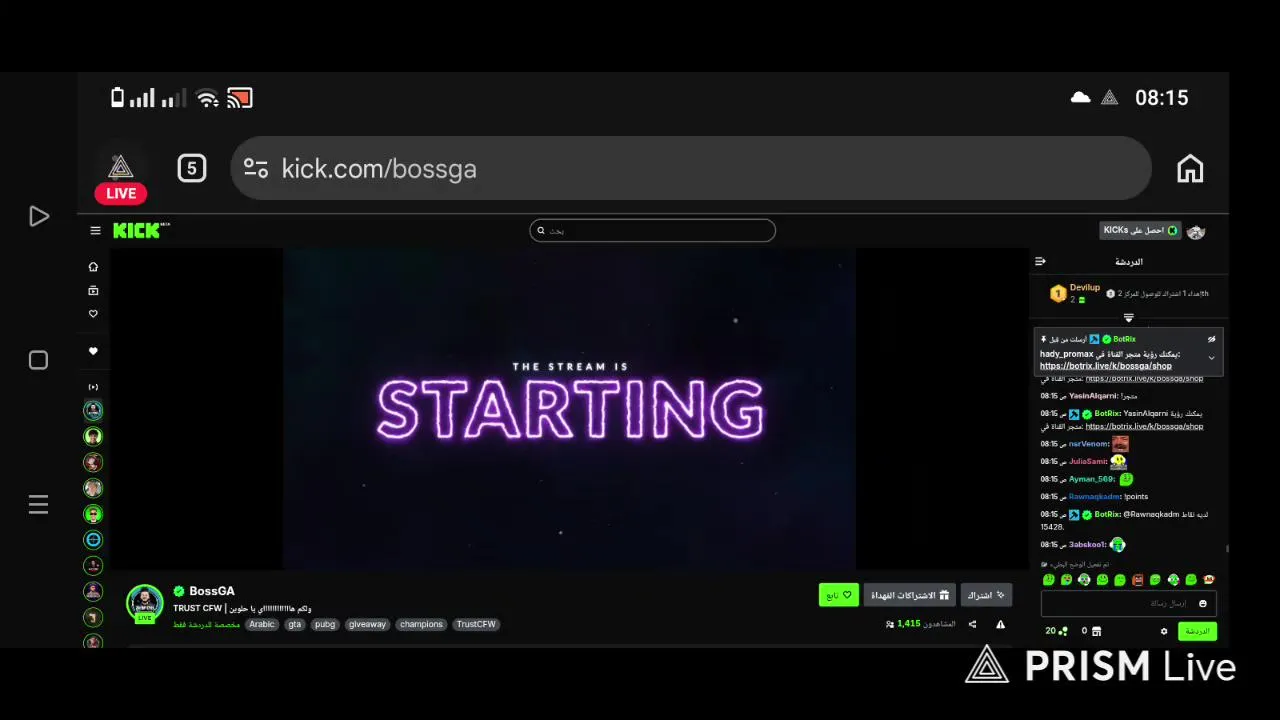Open the Browse icon in Kick sidebar
Viewport: 1280px width, 720px height.
[93, 290]
